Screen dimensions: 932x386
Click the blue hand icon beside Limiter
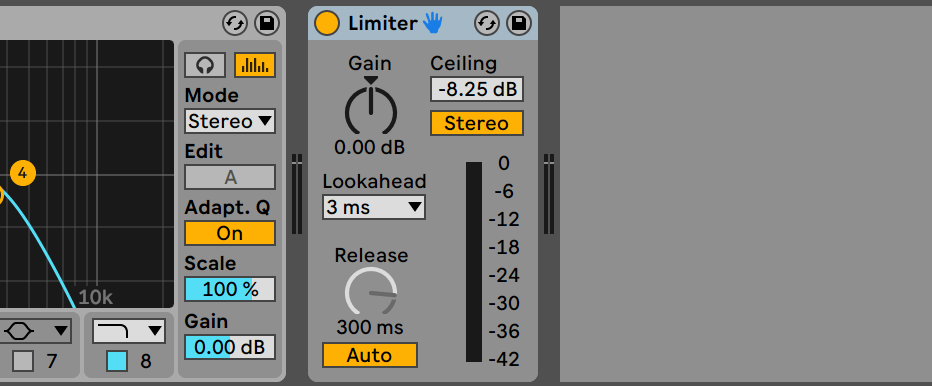433,23
